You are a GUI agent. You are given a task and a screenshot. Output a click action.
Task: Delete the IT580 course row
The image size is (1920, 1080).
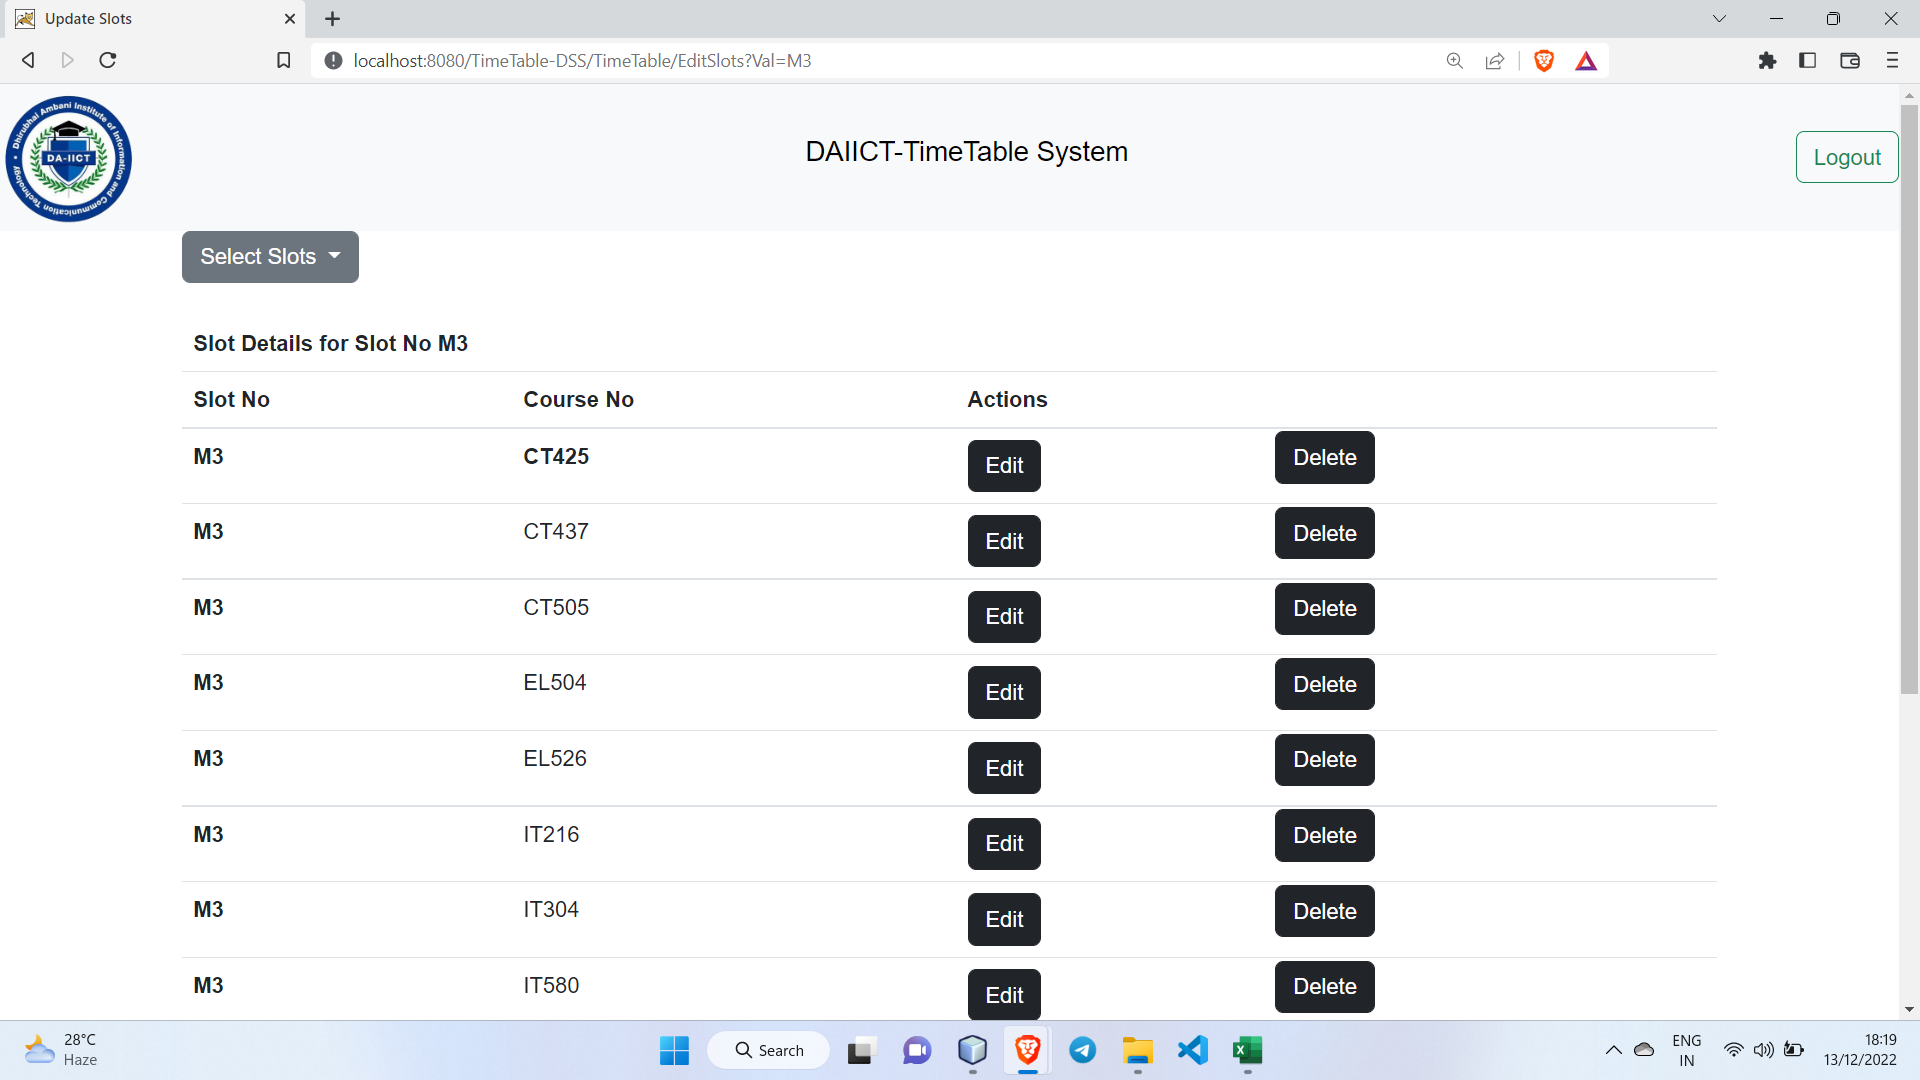pos(1324,987)
